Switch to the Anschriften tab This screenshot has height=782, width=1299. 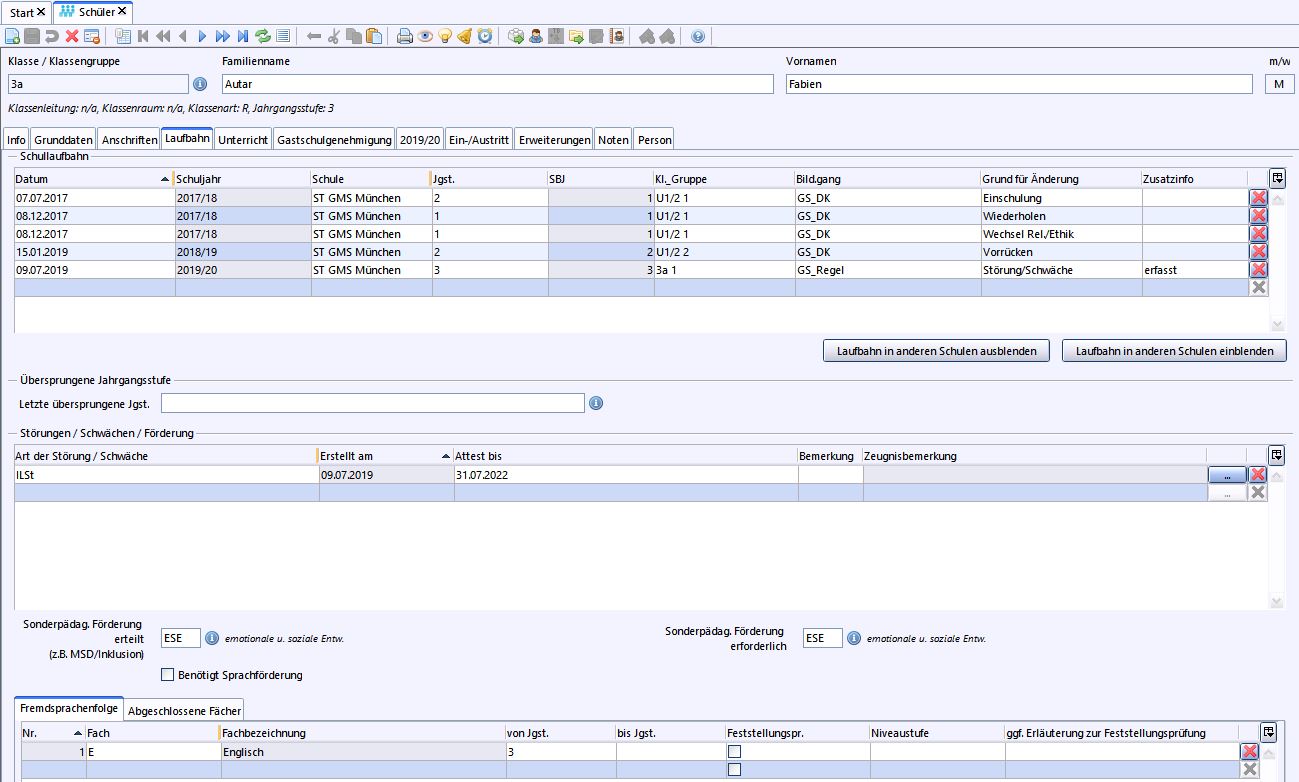(x=129, y=140)
